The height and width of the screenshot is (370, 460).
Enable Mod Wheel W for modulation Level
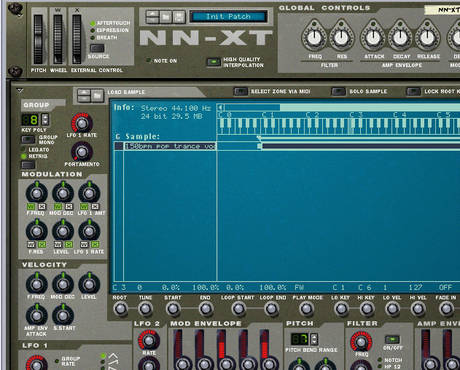point(58,245)
